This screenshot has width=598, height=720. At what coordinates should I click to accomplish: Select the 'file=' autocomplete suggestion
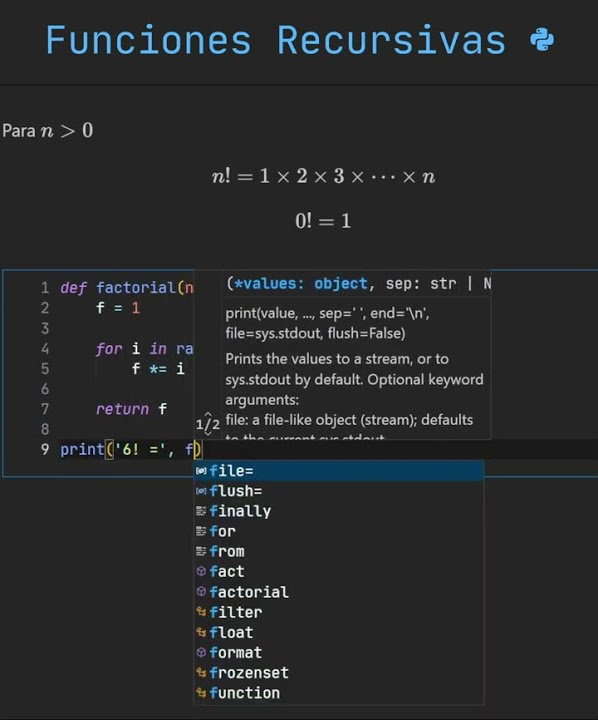tap(339, 471)
